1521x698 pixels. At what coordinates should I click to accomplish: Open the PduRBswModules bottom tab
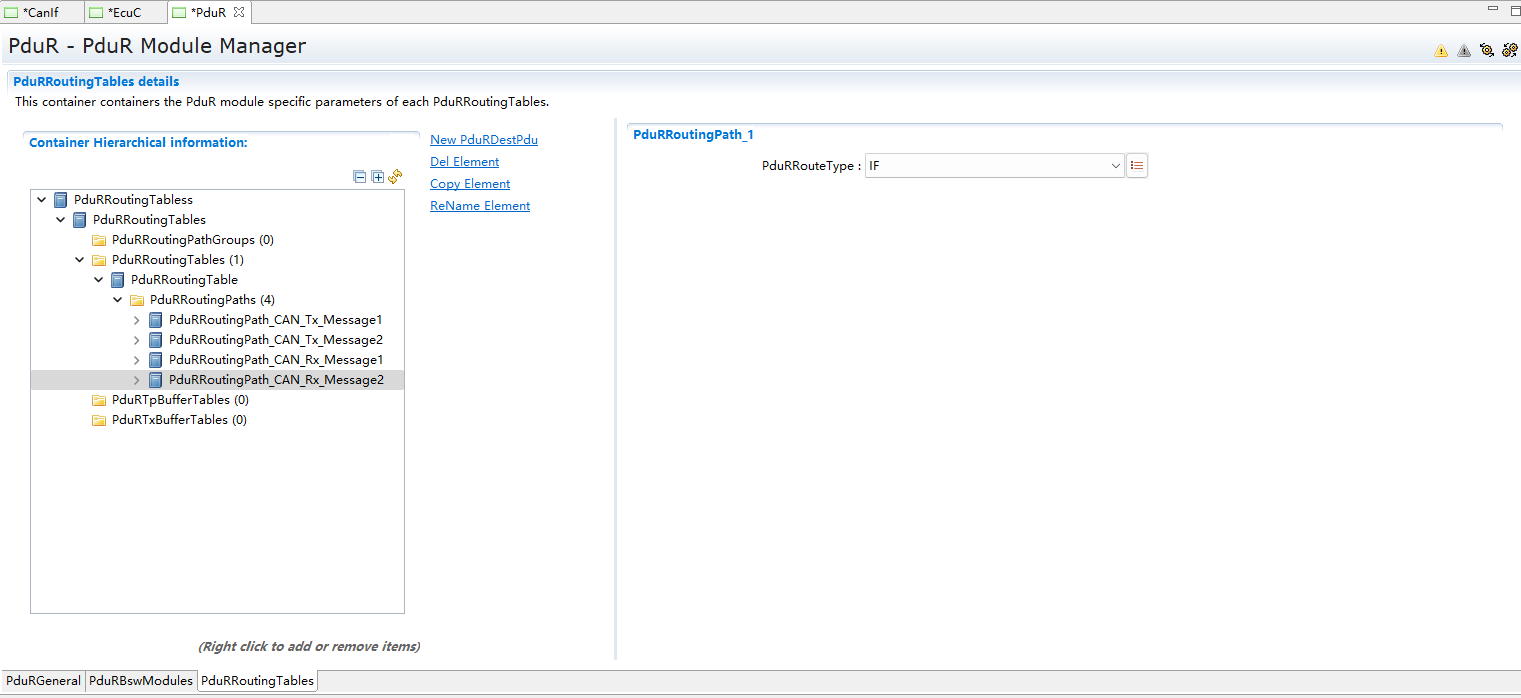coord(141,681)
